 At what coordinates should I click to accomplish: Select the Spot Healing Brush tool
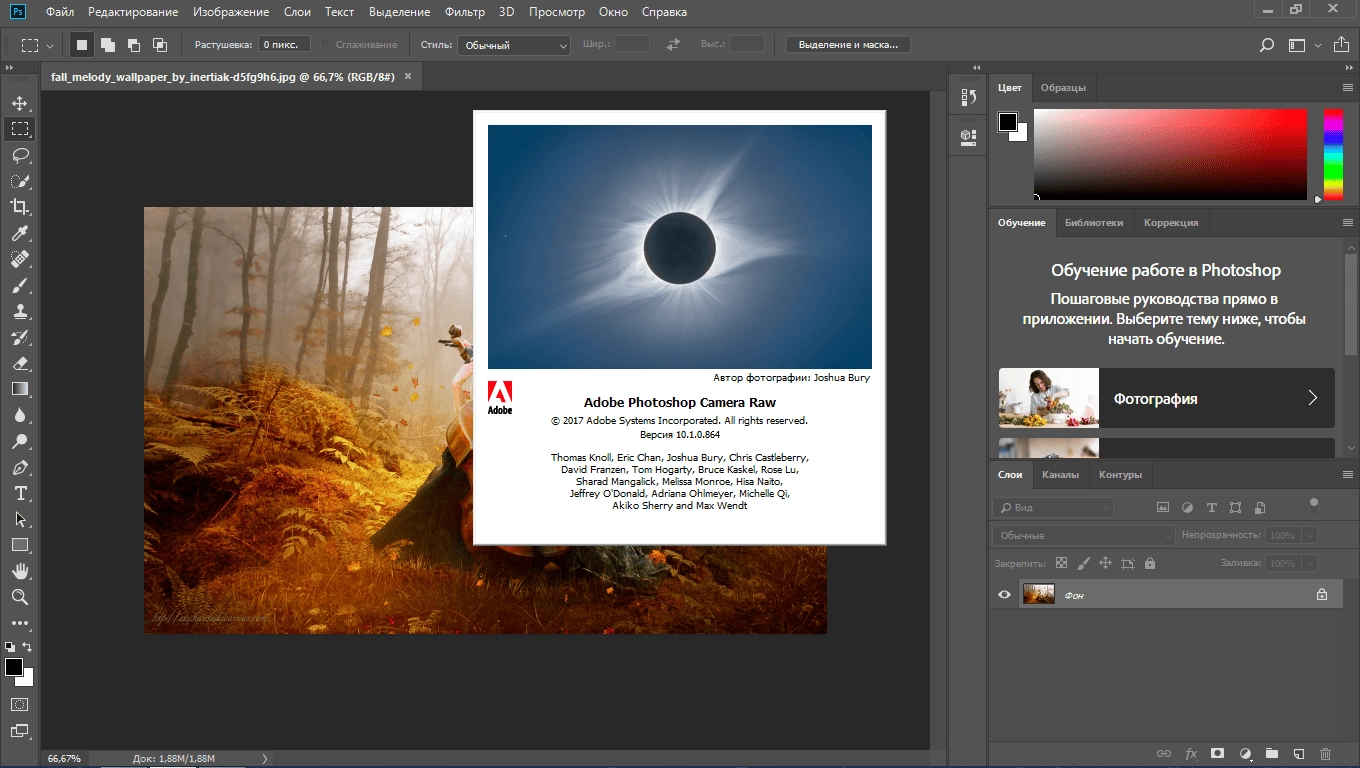[x=19, y=259]
